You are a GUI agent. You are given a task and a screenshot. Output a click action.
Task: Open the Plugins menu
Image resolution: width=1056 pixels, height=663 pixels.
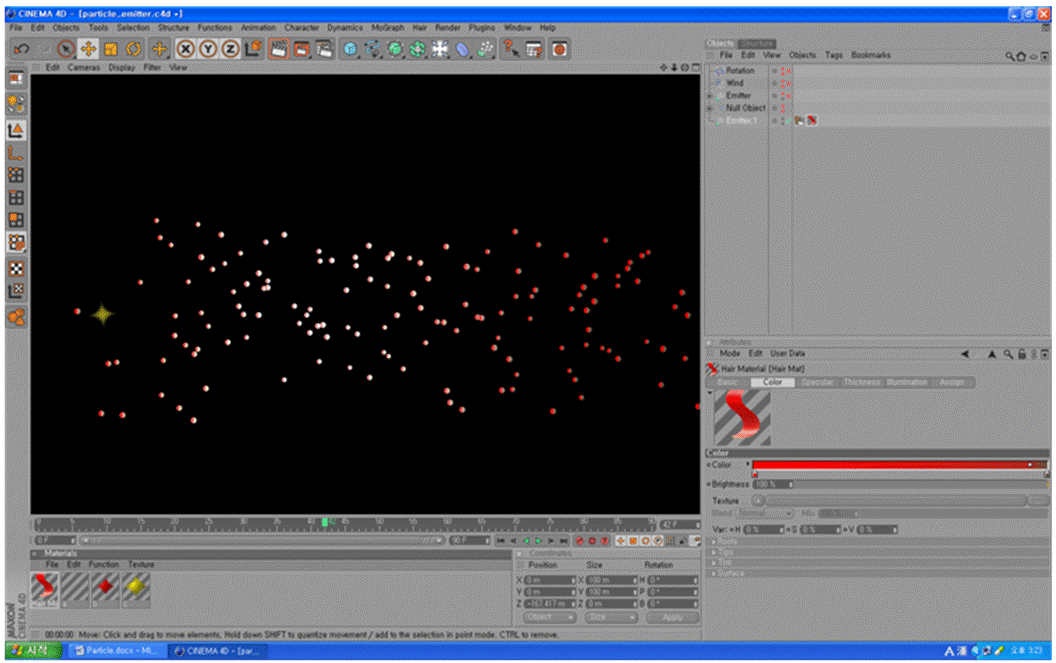pos(482,28)
